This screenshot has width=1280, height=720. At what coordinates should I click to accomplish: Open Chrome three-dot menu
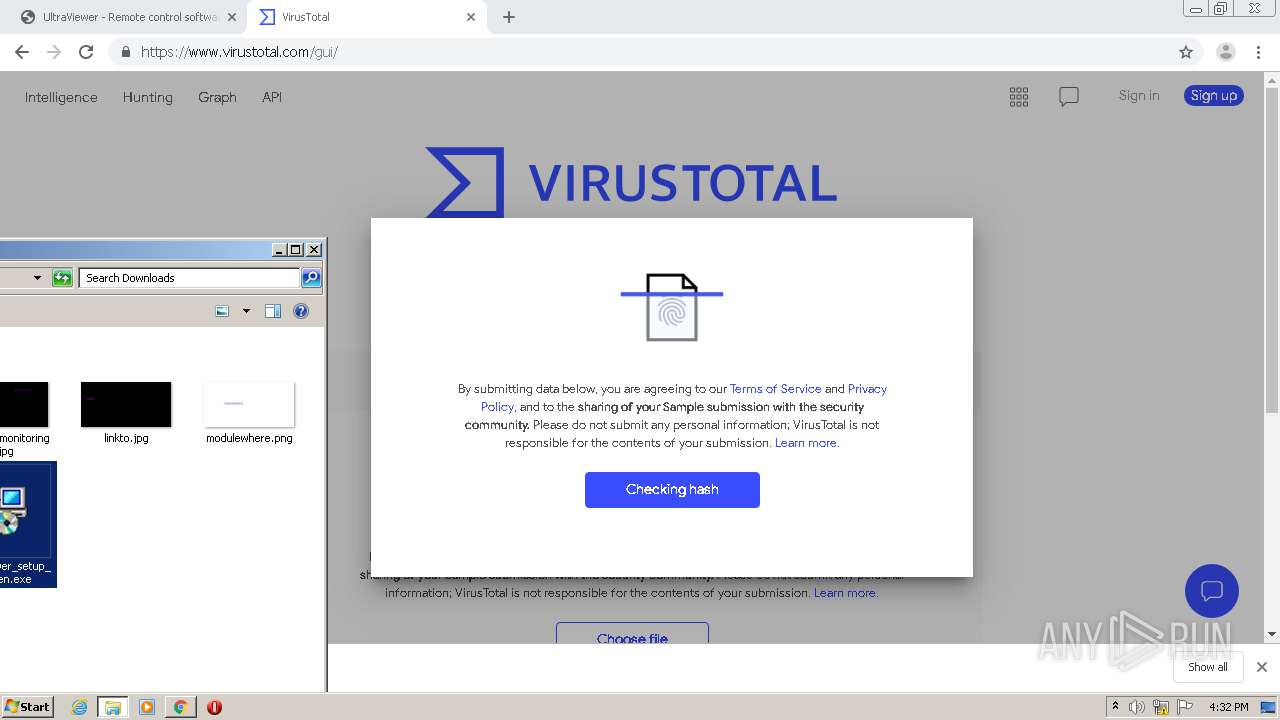click(x=1259, y=52)
